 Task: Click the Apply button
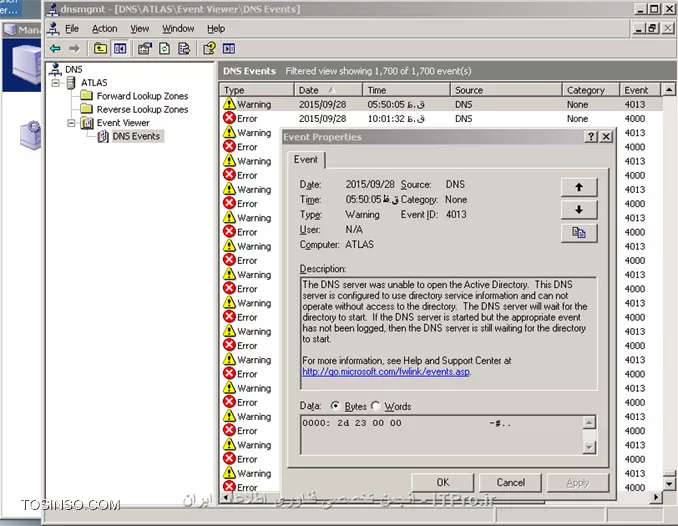pos(578,482)
